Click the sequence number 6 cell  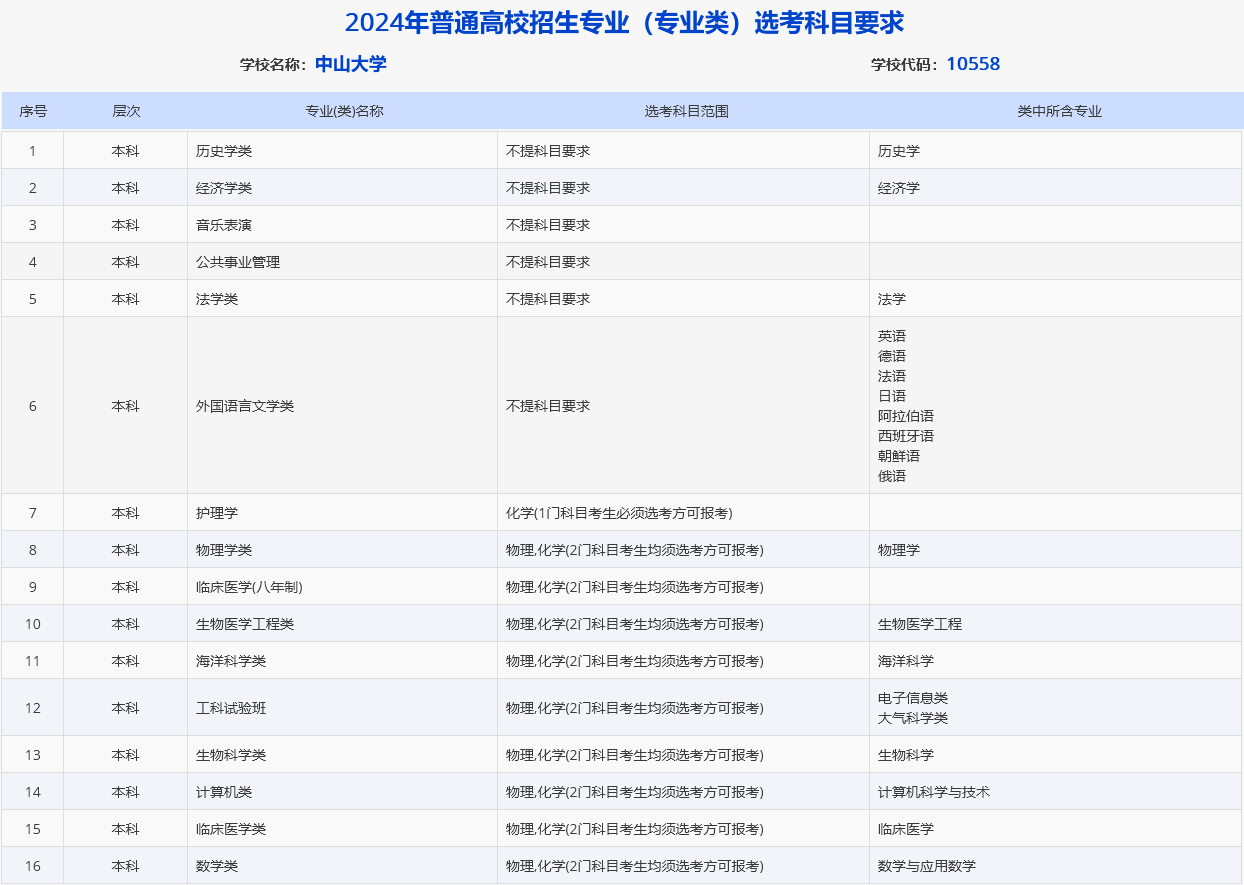(x=33, y=406)
